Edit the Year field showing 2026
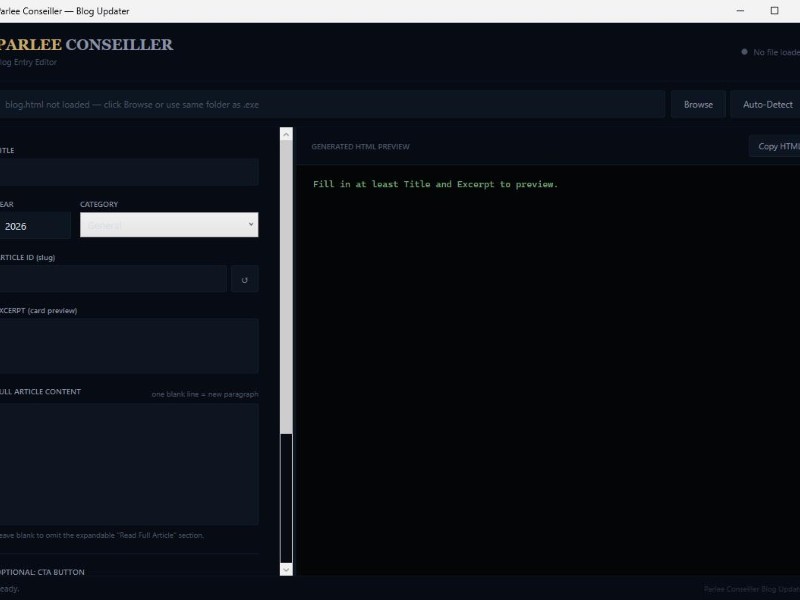Screen dimensions: 800x600 tap(34, 226)
